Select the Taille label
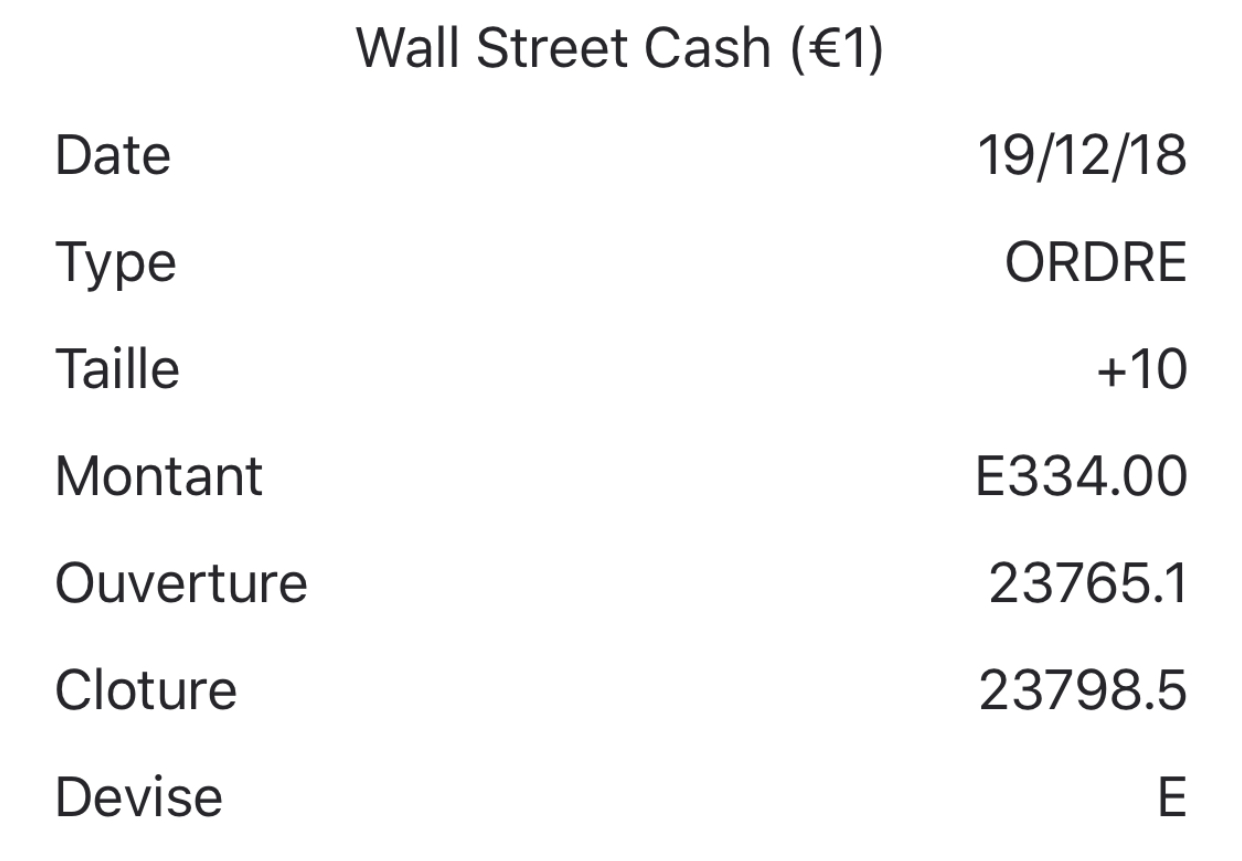This screenshot has width=1242, height=861. pyautogui.click(x=117, y=369)
